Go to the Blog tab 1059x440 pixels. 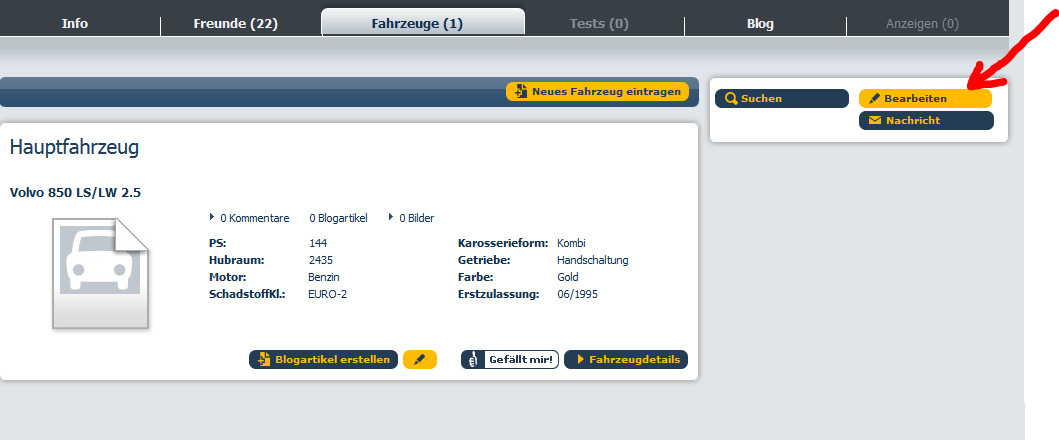tap(760, 23)
